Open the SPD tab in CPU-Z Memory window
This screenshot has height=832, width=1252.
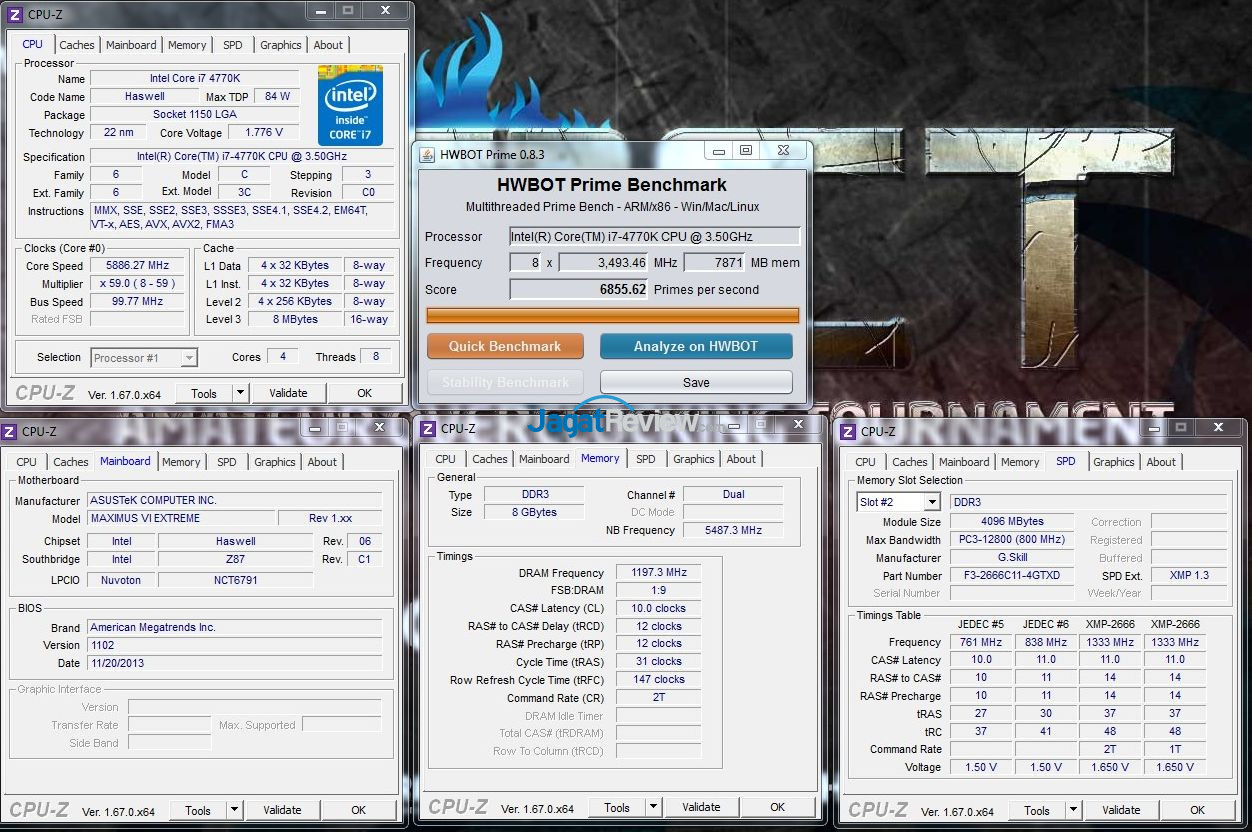coord(646,459)
